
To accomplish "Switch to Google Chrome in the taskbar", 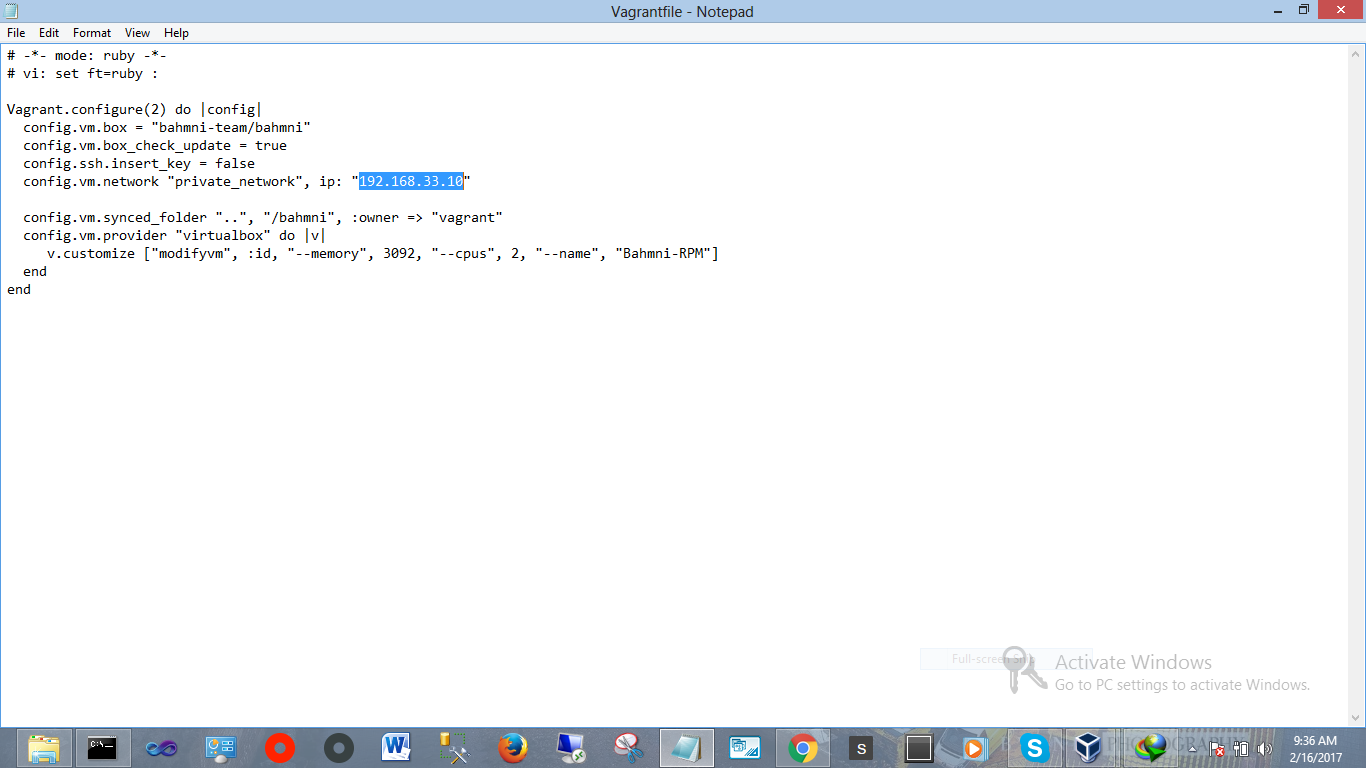I will click(803, 748).
